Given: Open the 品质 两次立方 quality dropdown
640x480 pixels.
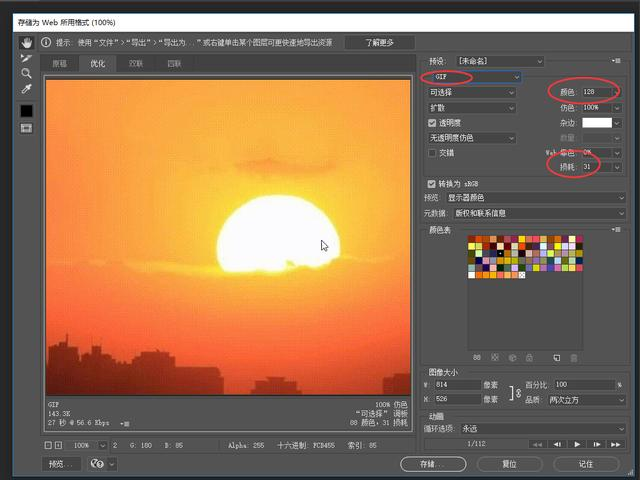Looking at the screenshot, I should (x=586, y=400).
